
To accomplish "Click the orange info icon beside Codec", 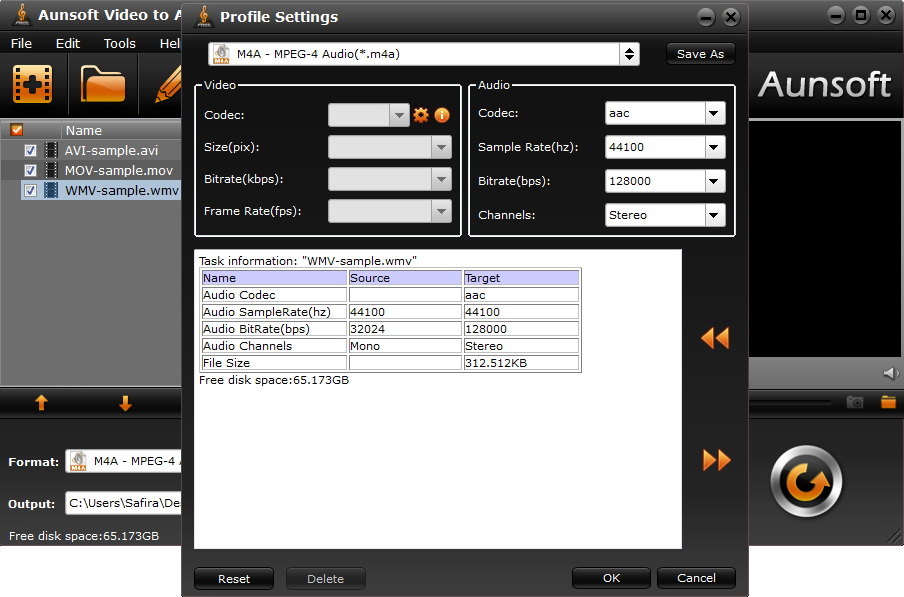I will 442,115.
